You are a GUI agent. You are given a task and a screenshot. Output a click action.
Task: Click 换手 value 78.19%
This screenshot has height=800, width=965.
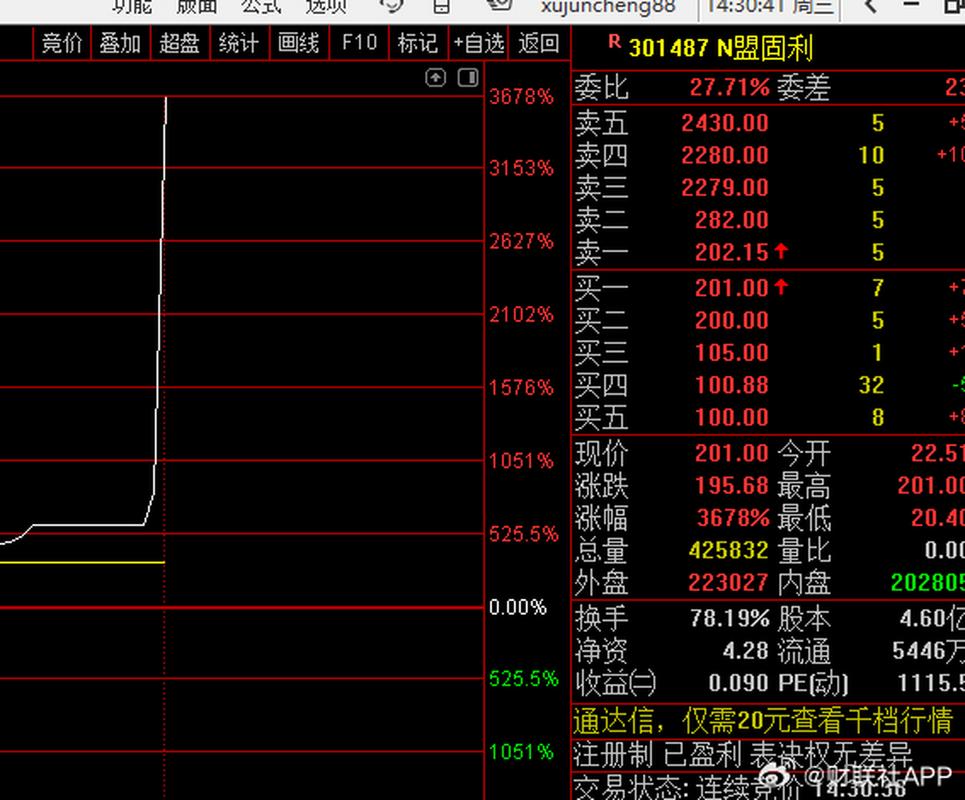coord(730,618)
